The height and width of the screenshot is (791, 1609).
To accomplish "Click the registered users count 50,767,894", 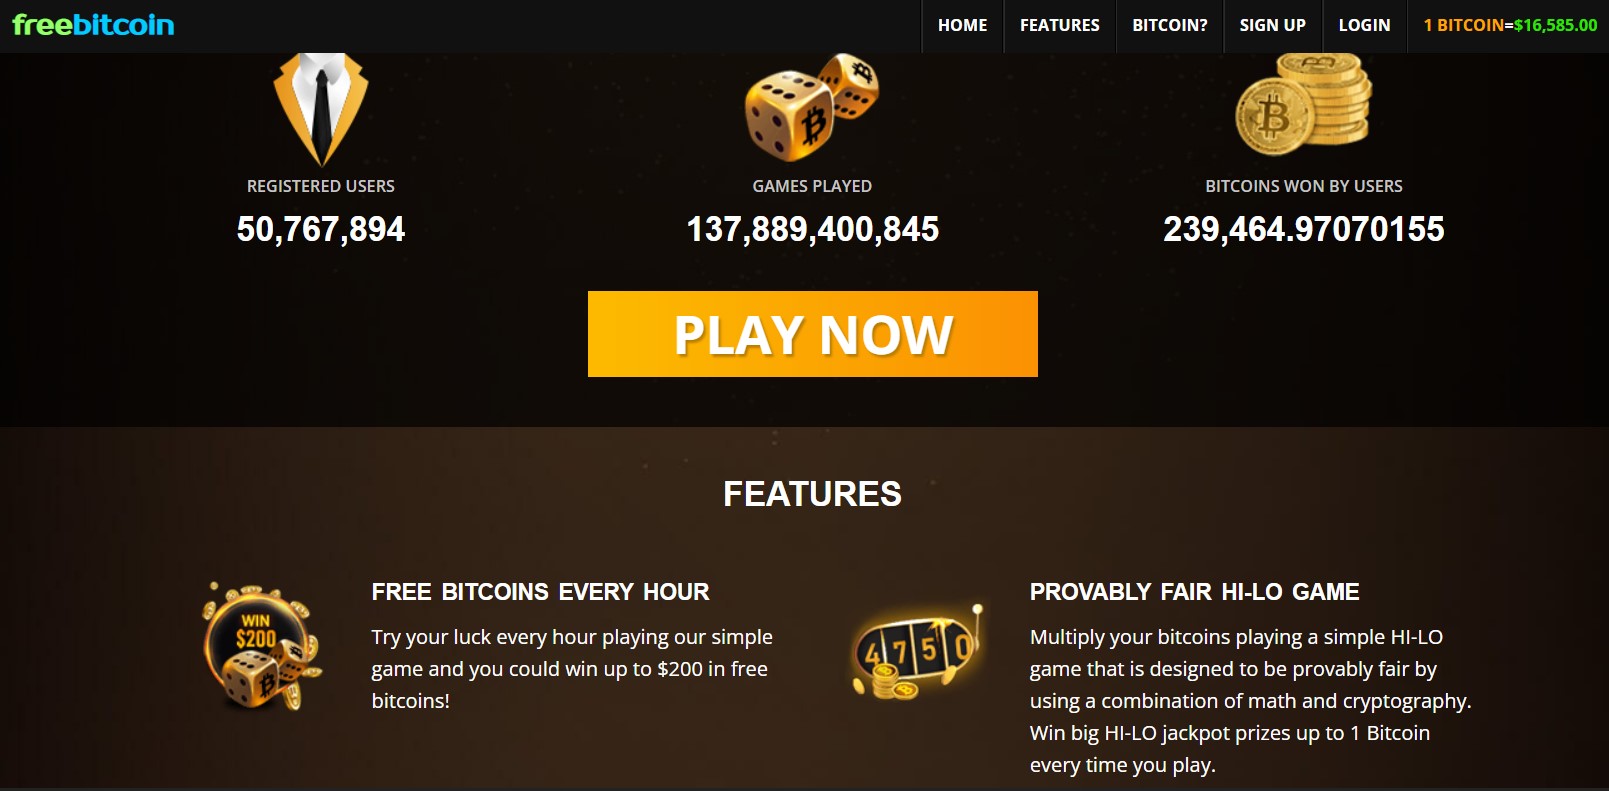I will point(321,229).
